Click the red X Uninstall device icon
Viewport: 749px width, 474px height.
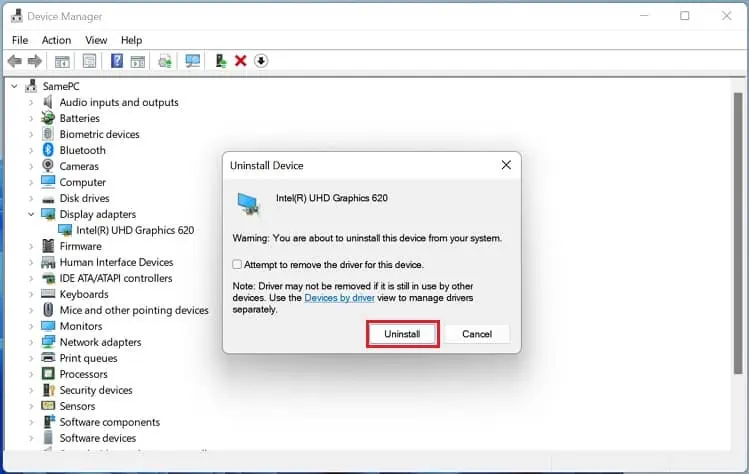pos(241,61)
